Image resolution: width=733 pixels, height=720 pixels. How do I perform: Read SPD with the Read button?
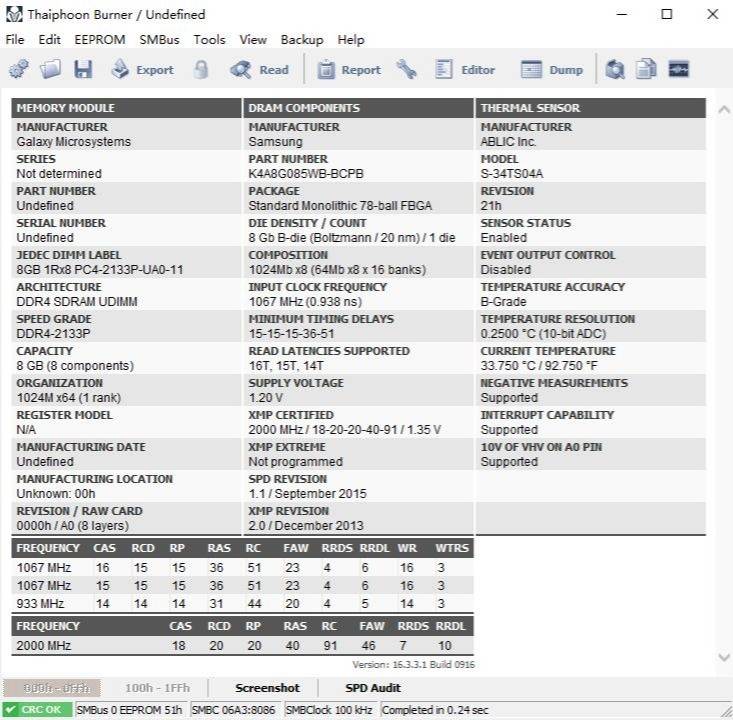(x=259, y=70)
